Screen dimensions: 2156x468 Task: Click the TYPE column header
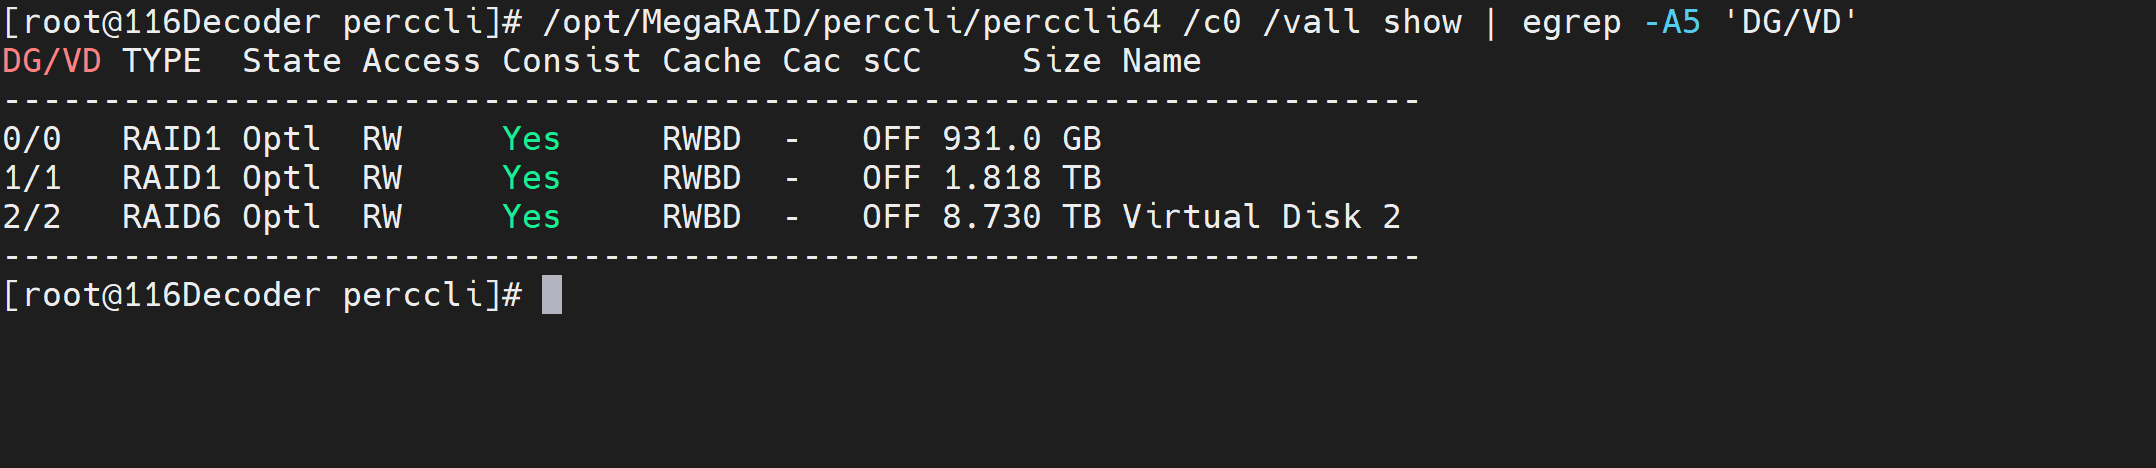pos(161,61)
